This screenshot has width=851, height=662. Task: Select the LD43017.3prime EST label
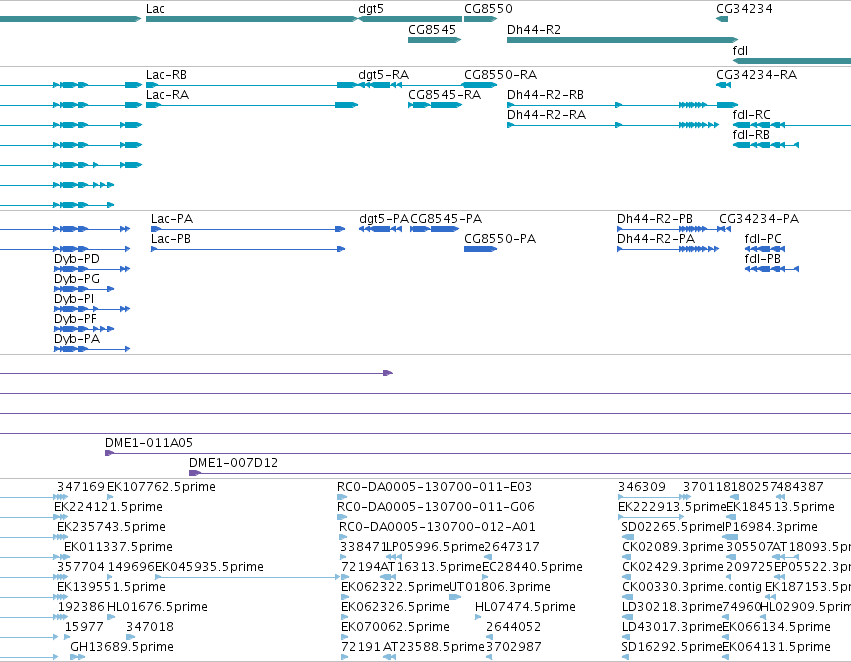tap(672, 627)
